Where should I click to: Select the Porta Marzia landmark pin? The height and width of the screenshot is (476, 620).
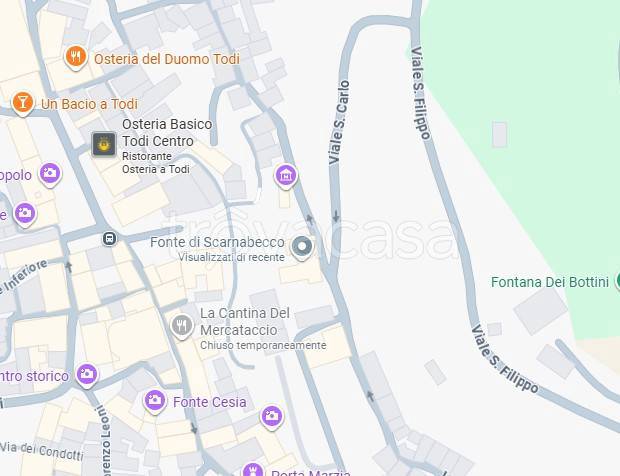(x=253, y=470)
